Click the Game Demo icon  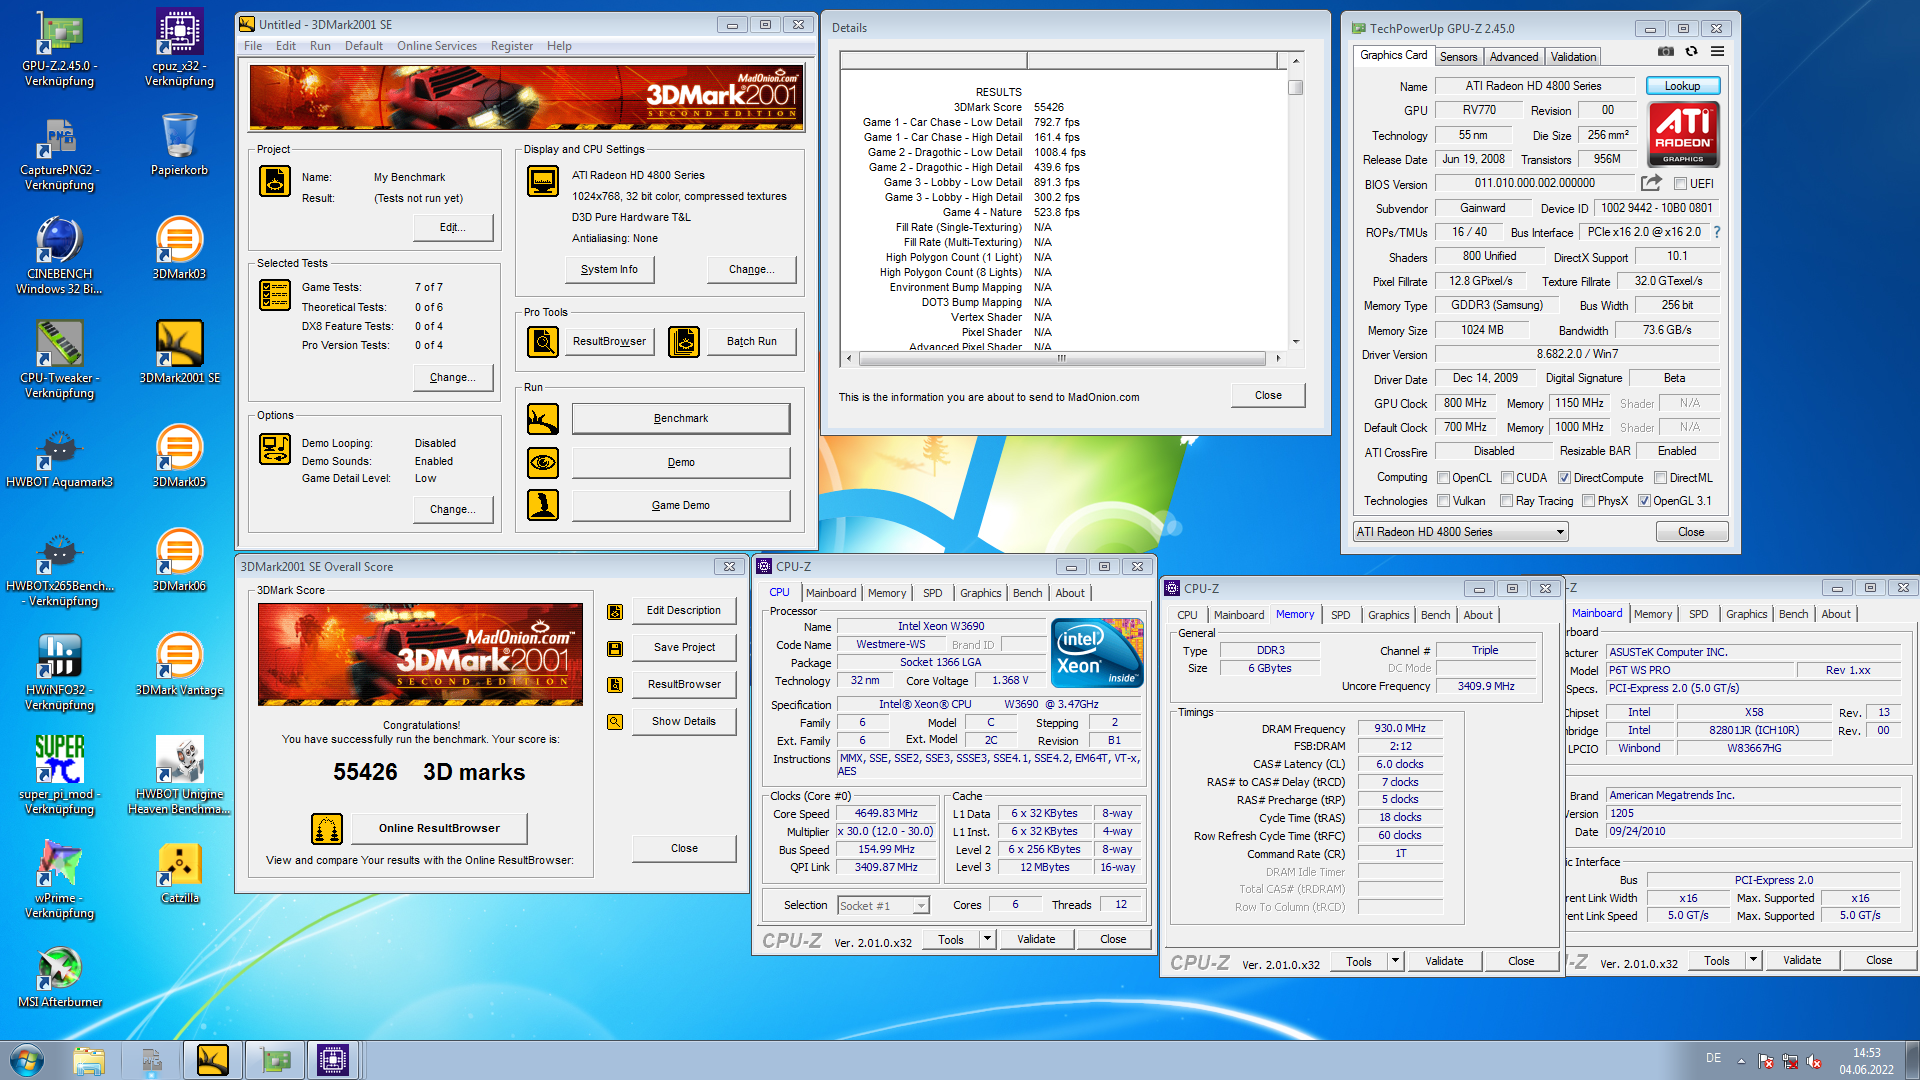[543, 506]
